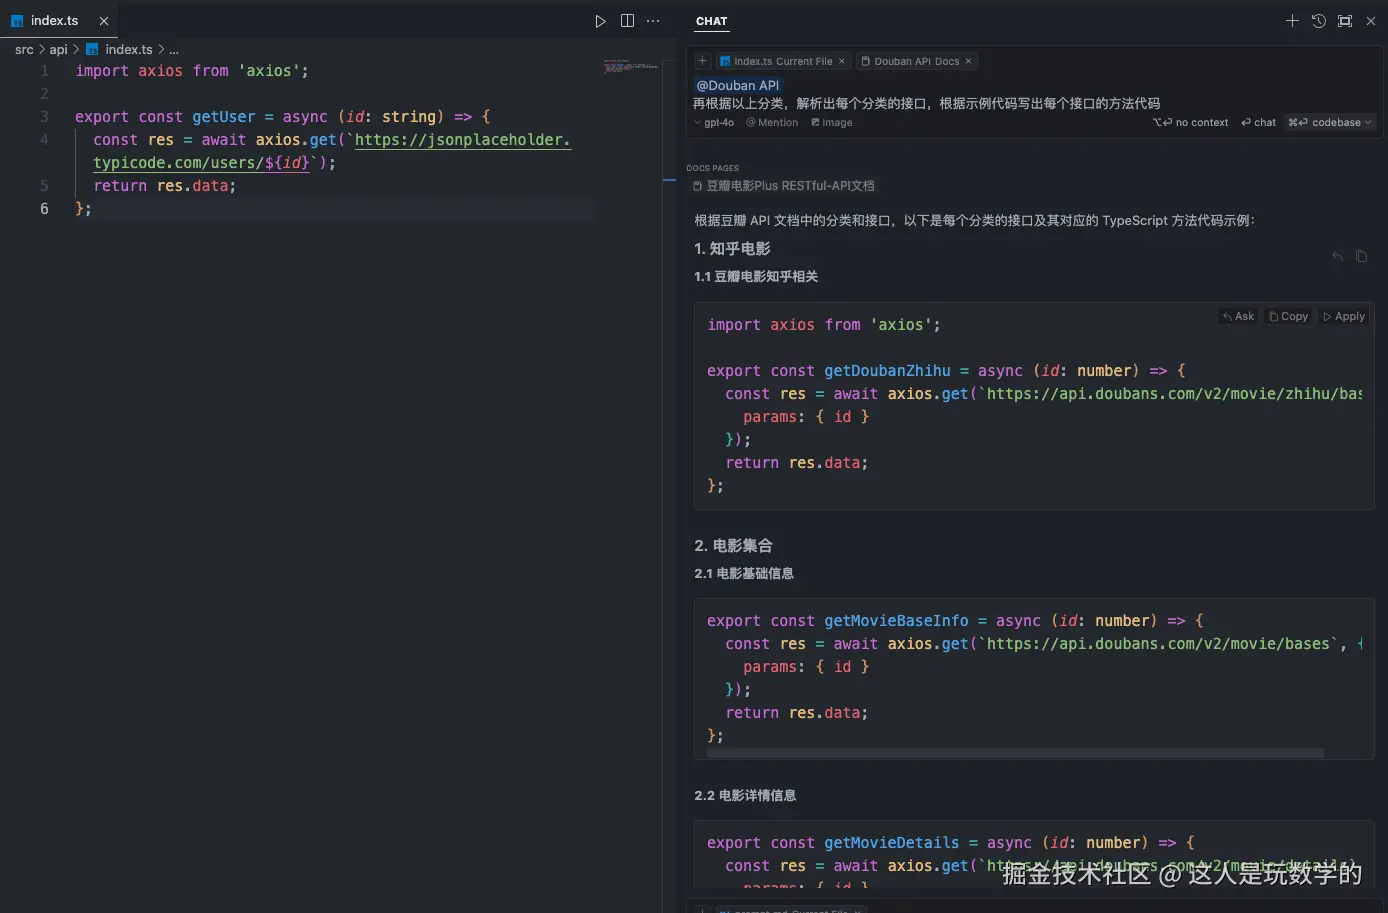
Task: Click Ask on the first code block
Action: [x=1238, y=316]
